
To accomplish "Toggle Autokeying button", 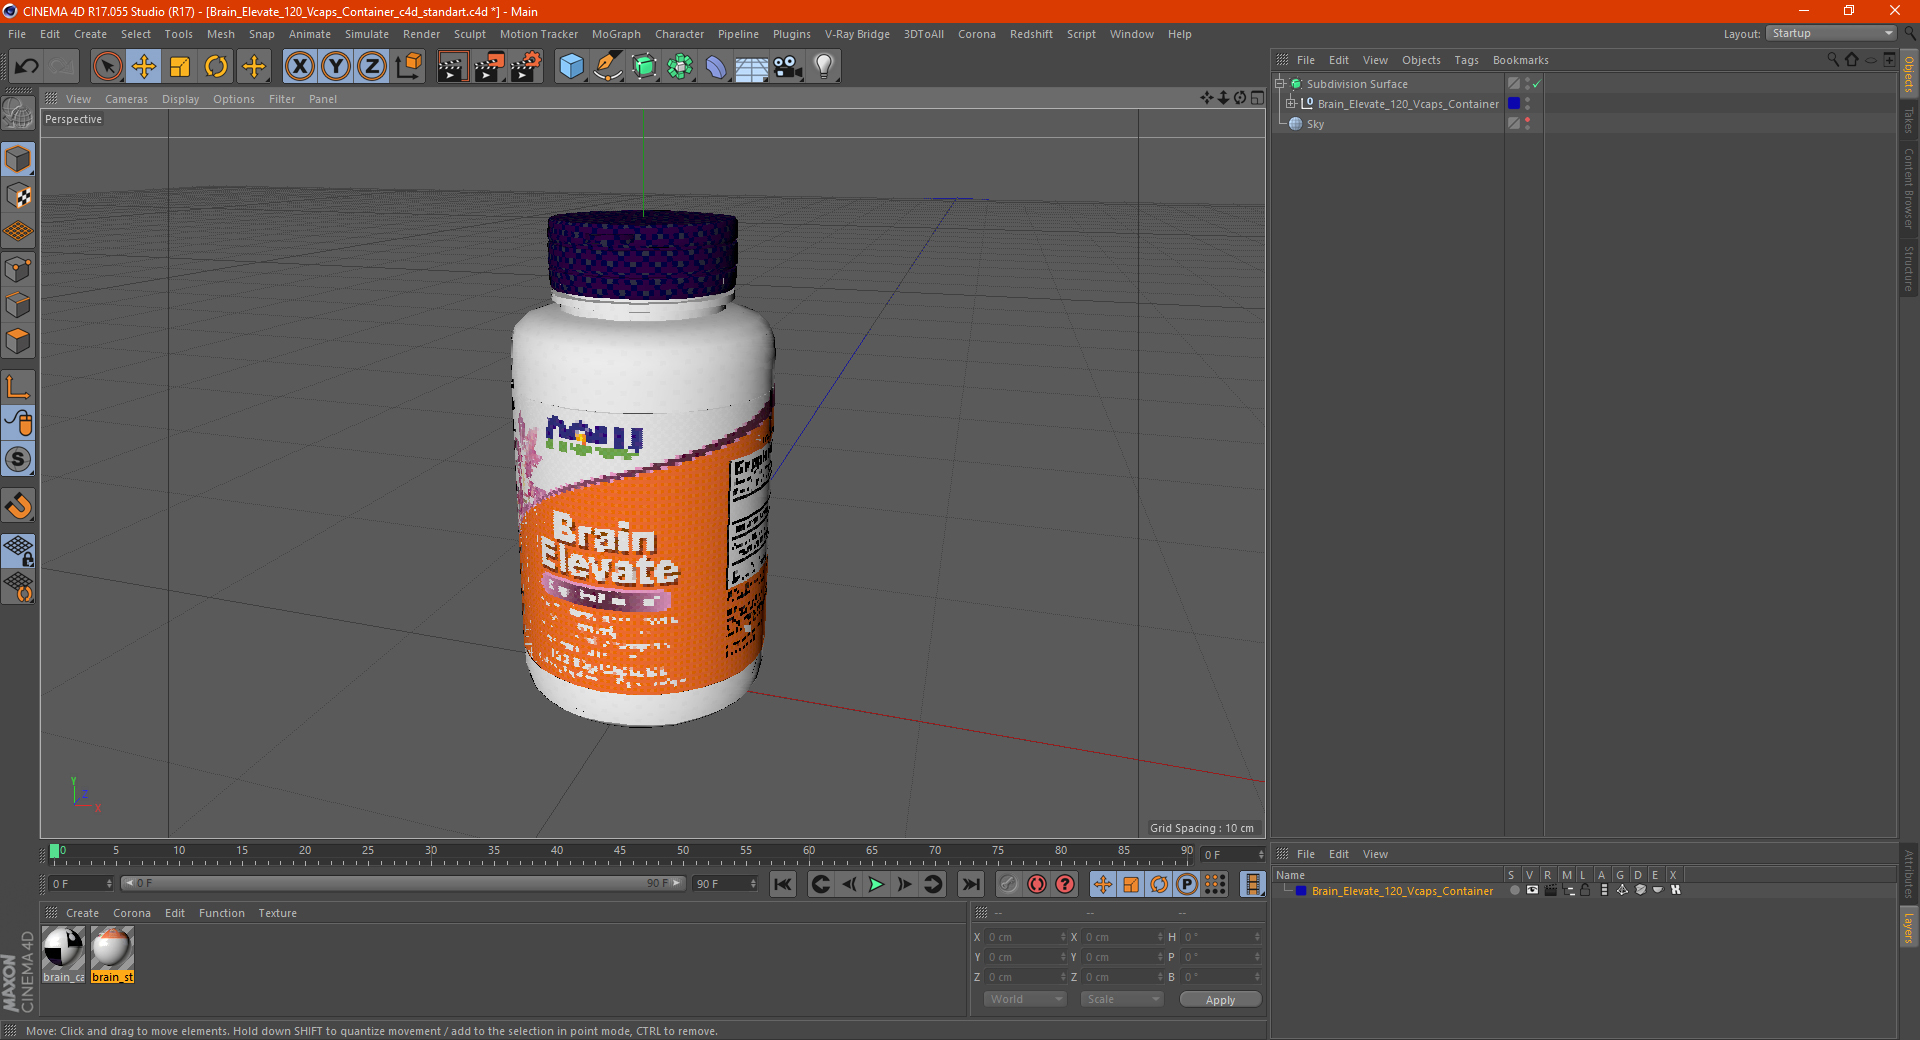I will (x=1037, y=884).
